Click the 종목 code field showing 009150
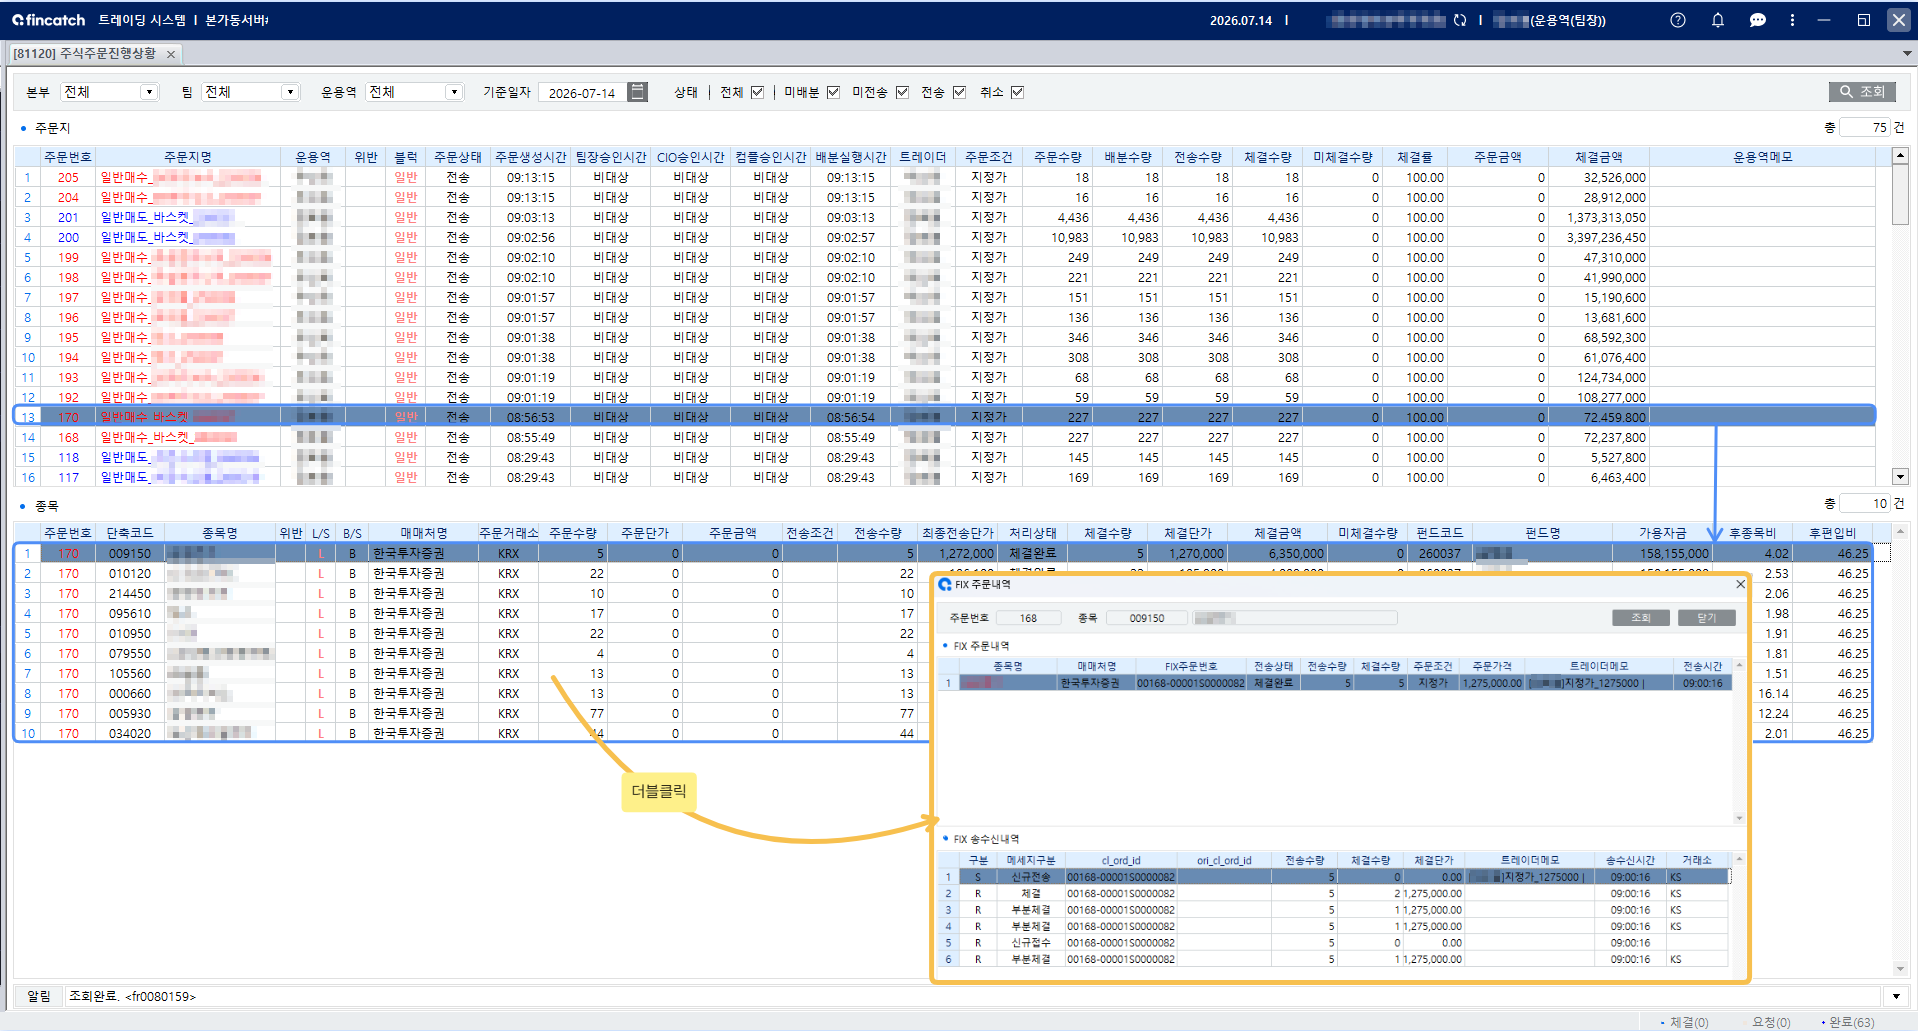This screenshot has width=1918, height=1031. [1147, 618]
